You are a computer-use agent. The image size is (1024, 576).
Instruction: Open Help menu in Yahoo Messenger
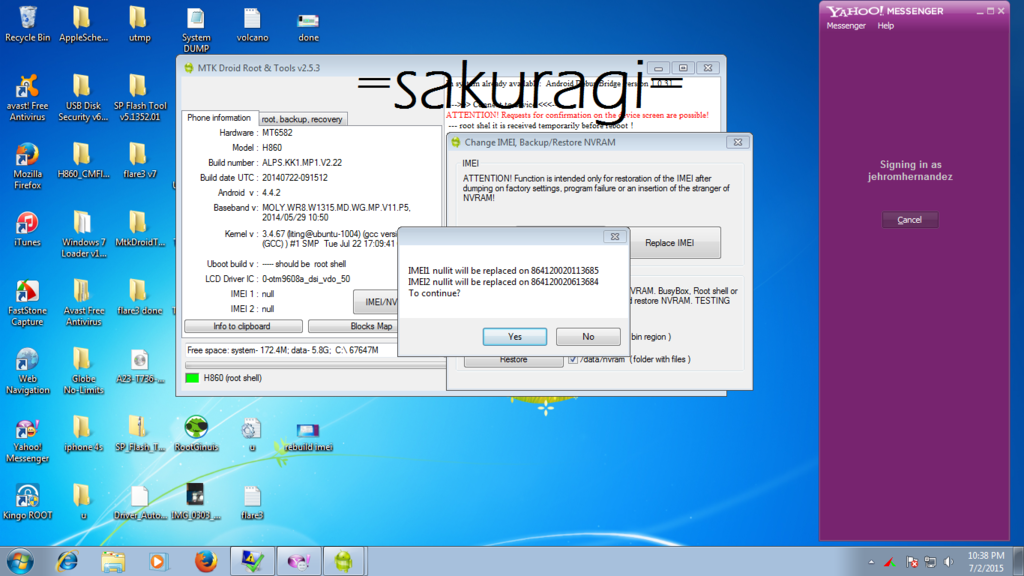pyautogui.click(x=885, y=26)
